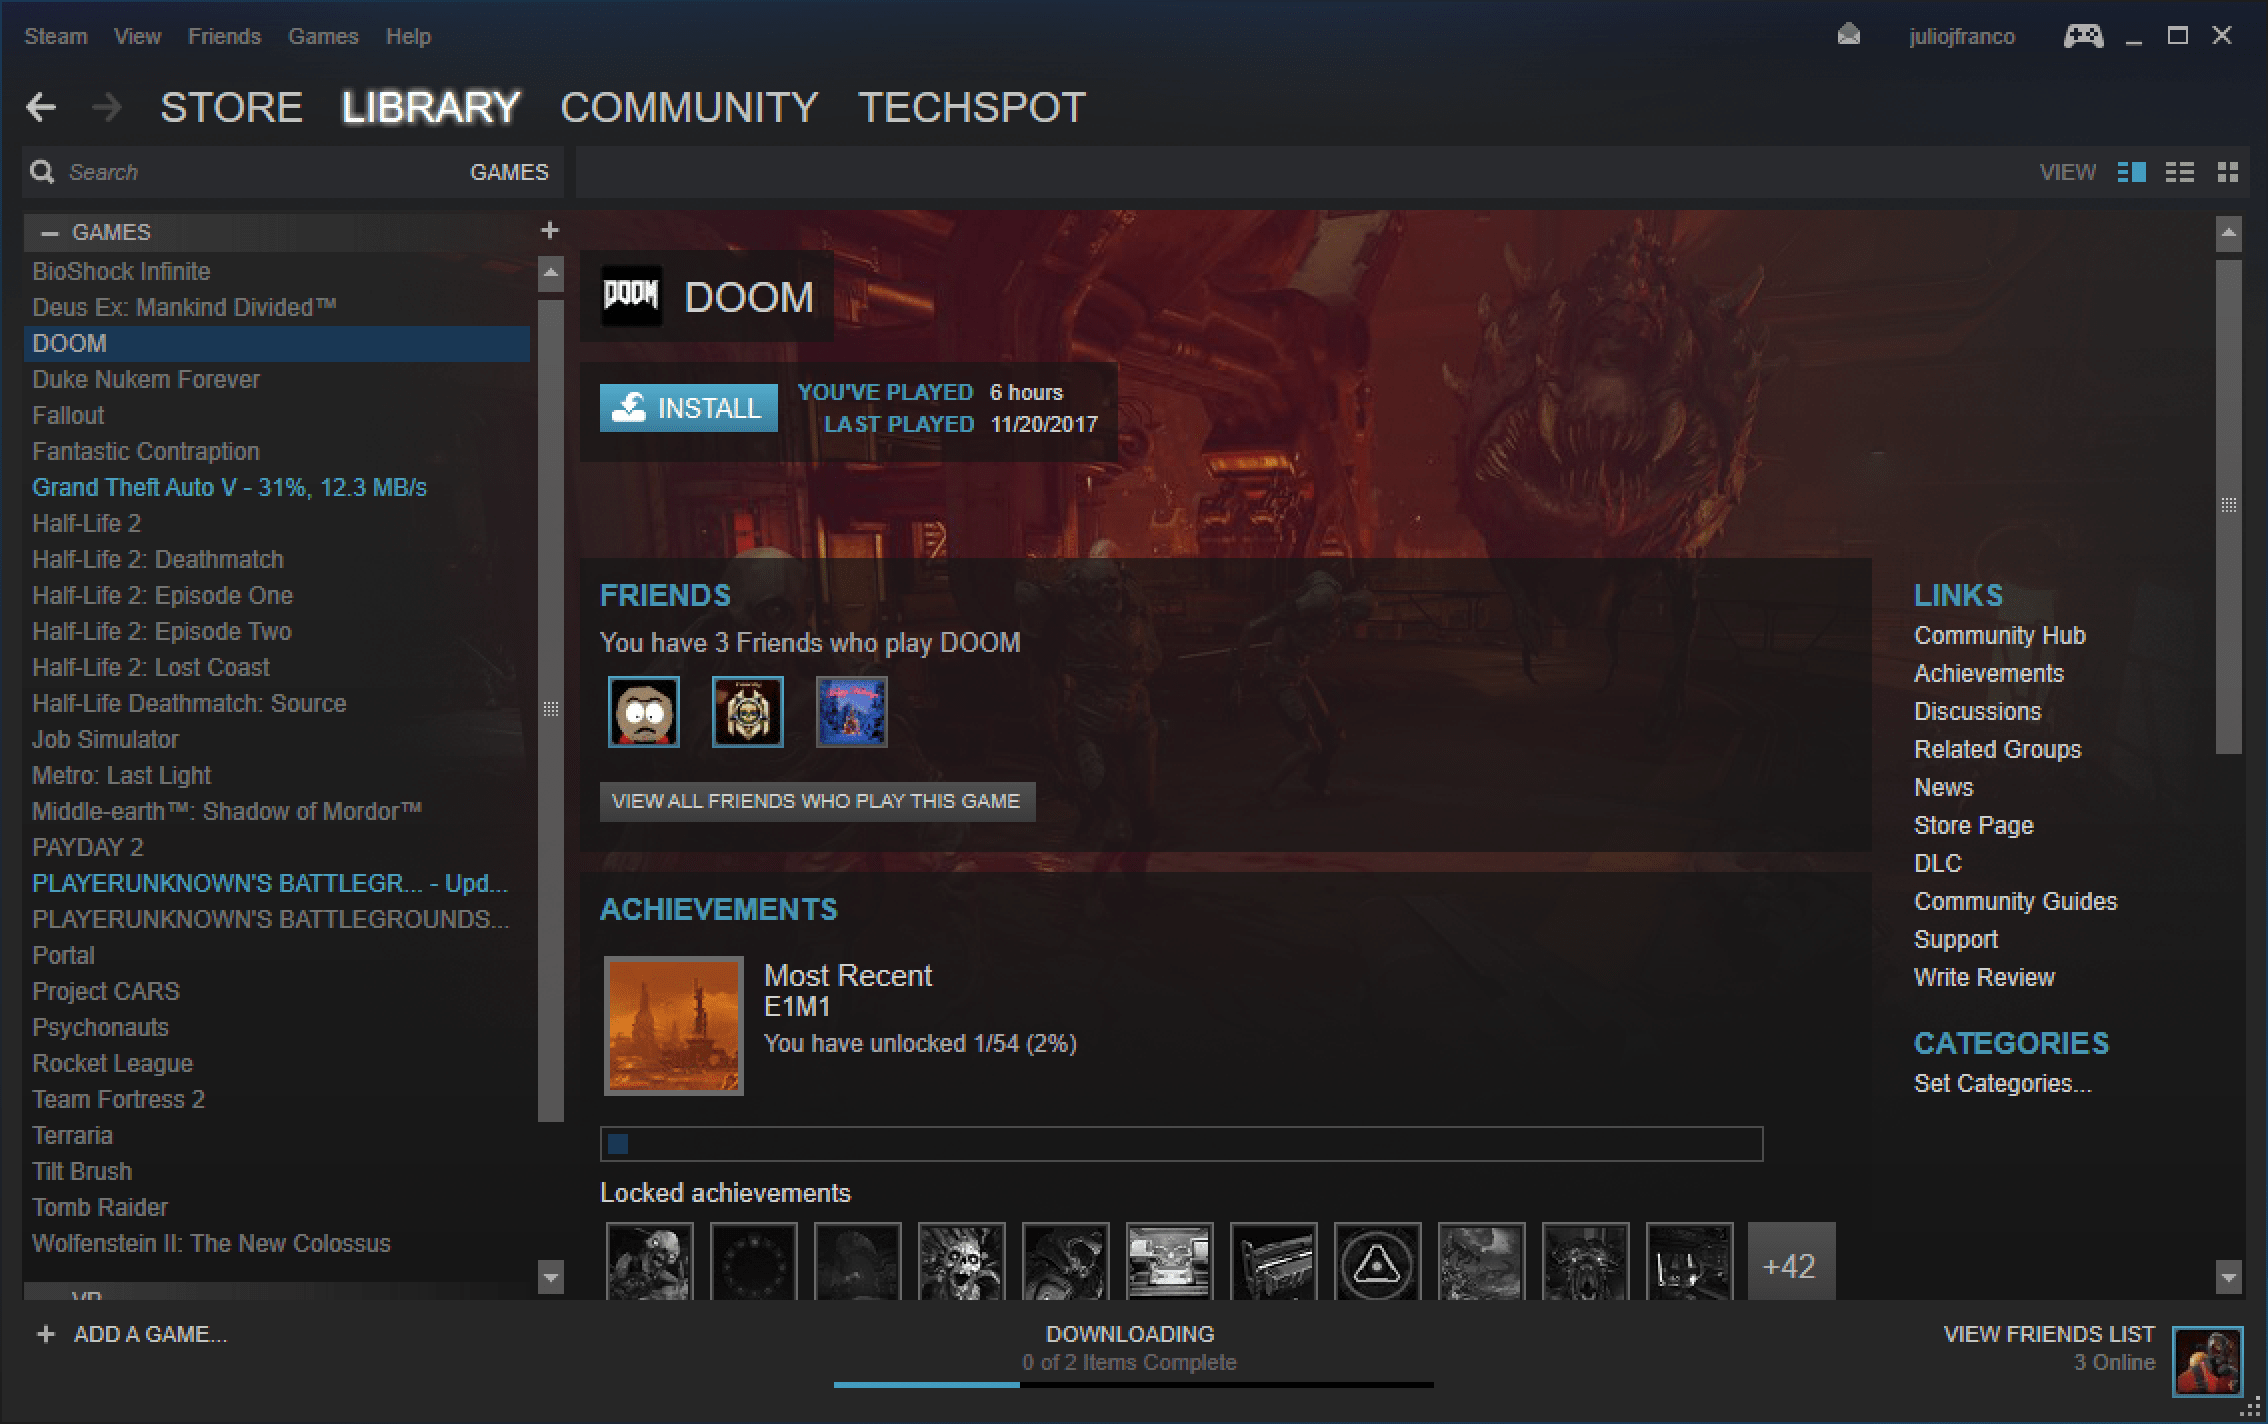Click the plus icon beside GAMES header
The height and width of the screenshot is (1424, 2268).
tap(549, 231)
